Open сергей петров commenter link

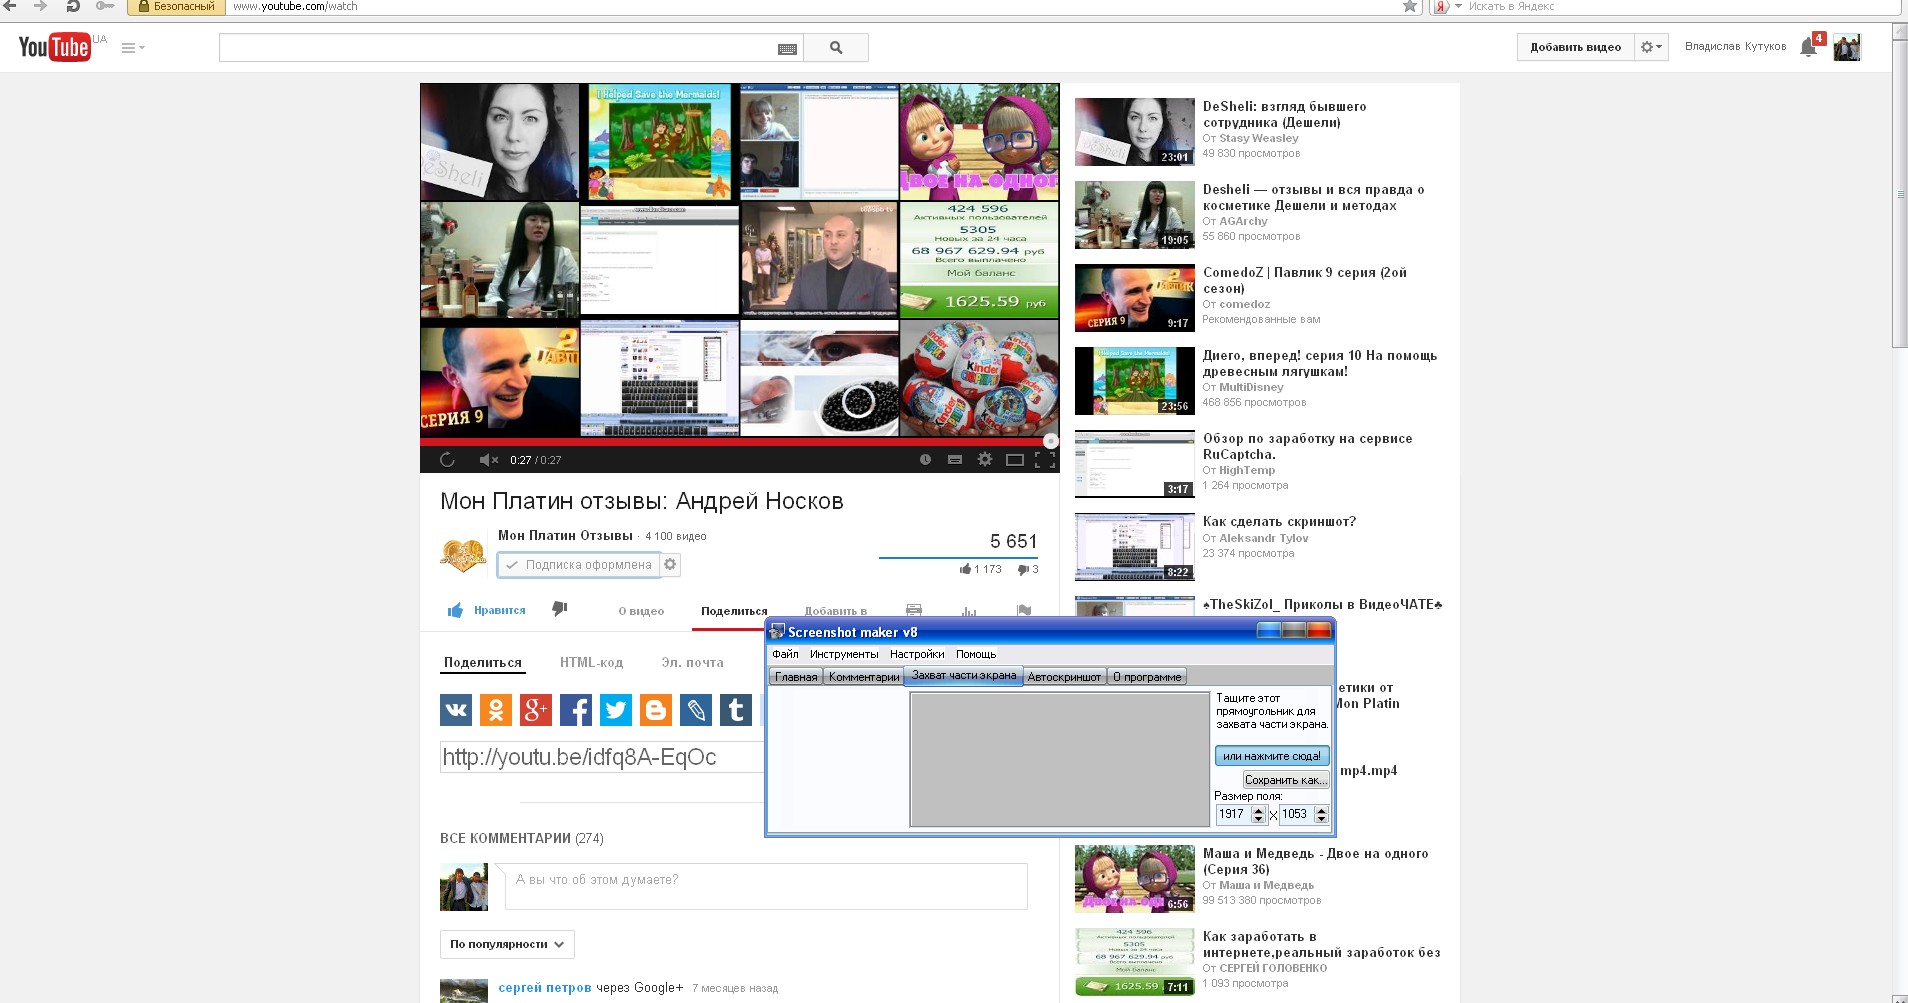click(x=545, y=988)
